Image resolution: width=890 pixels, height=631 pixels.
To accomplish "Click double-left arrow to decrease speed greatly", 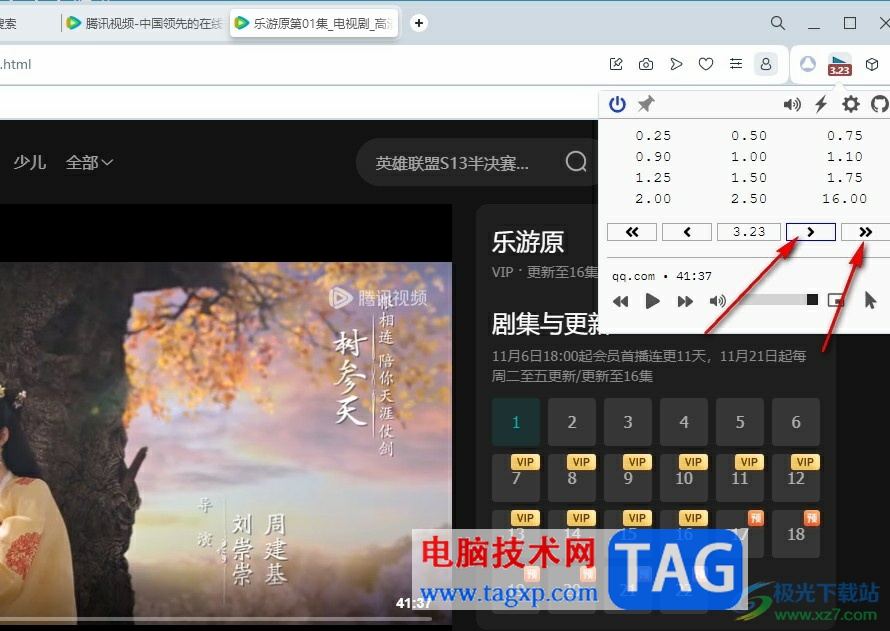I will tap(632, 232).
